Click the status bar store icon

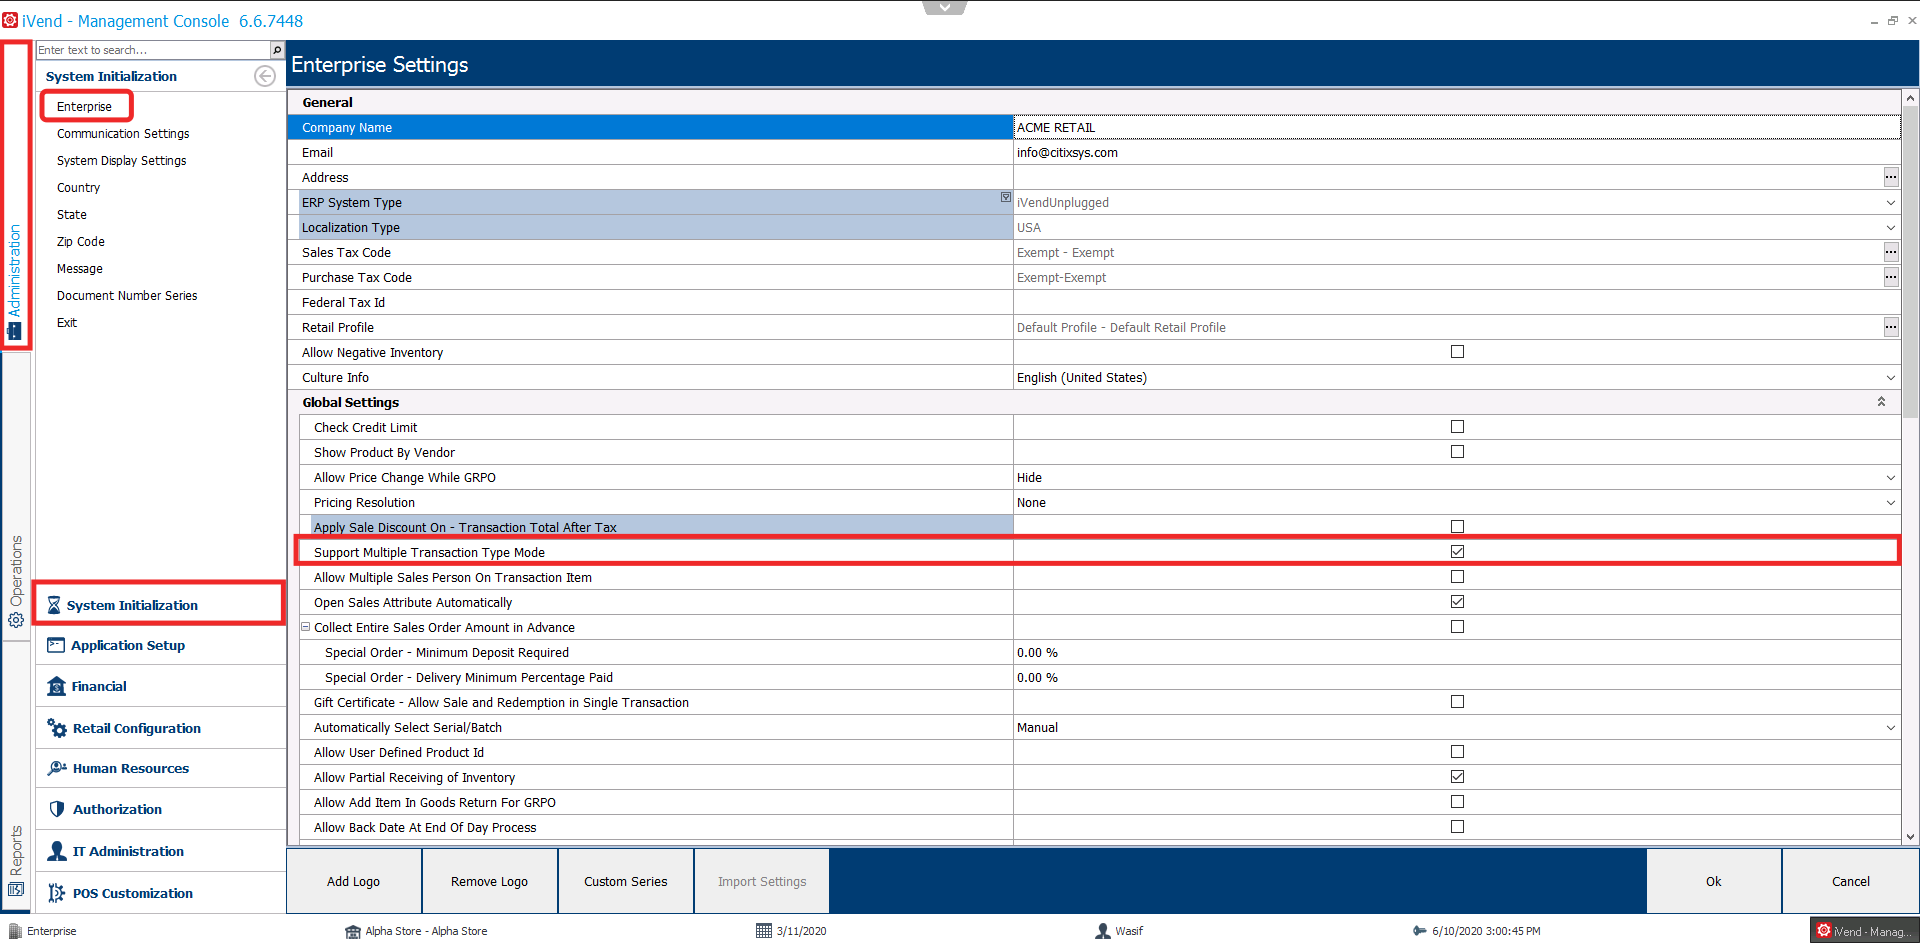coord(353,931)
